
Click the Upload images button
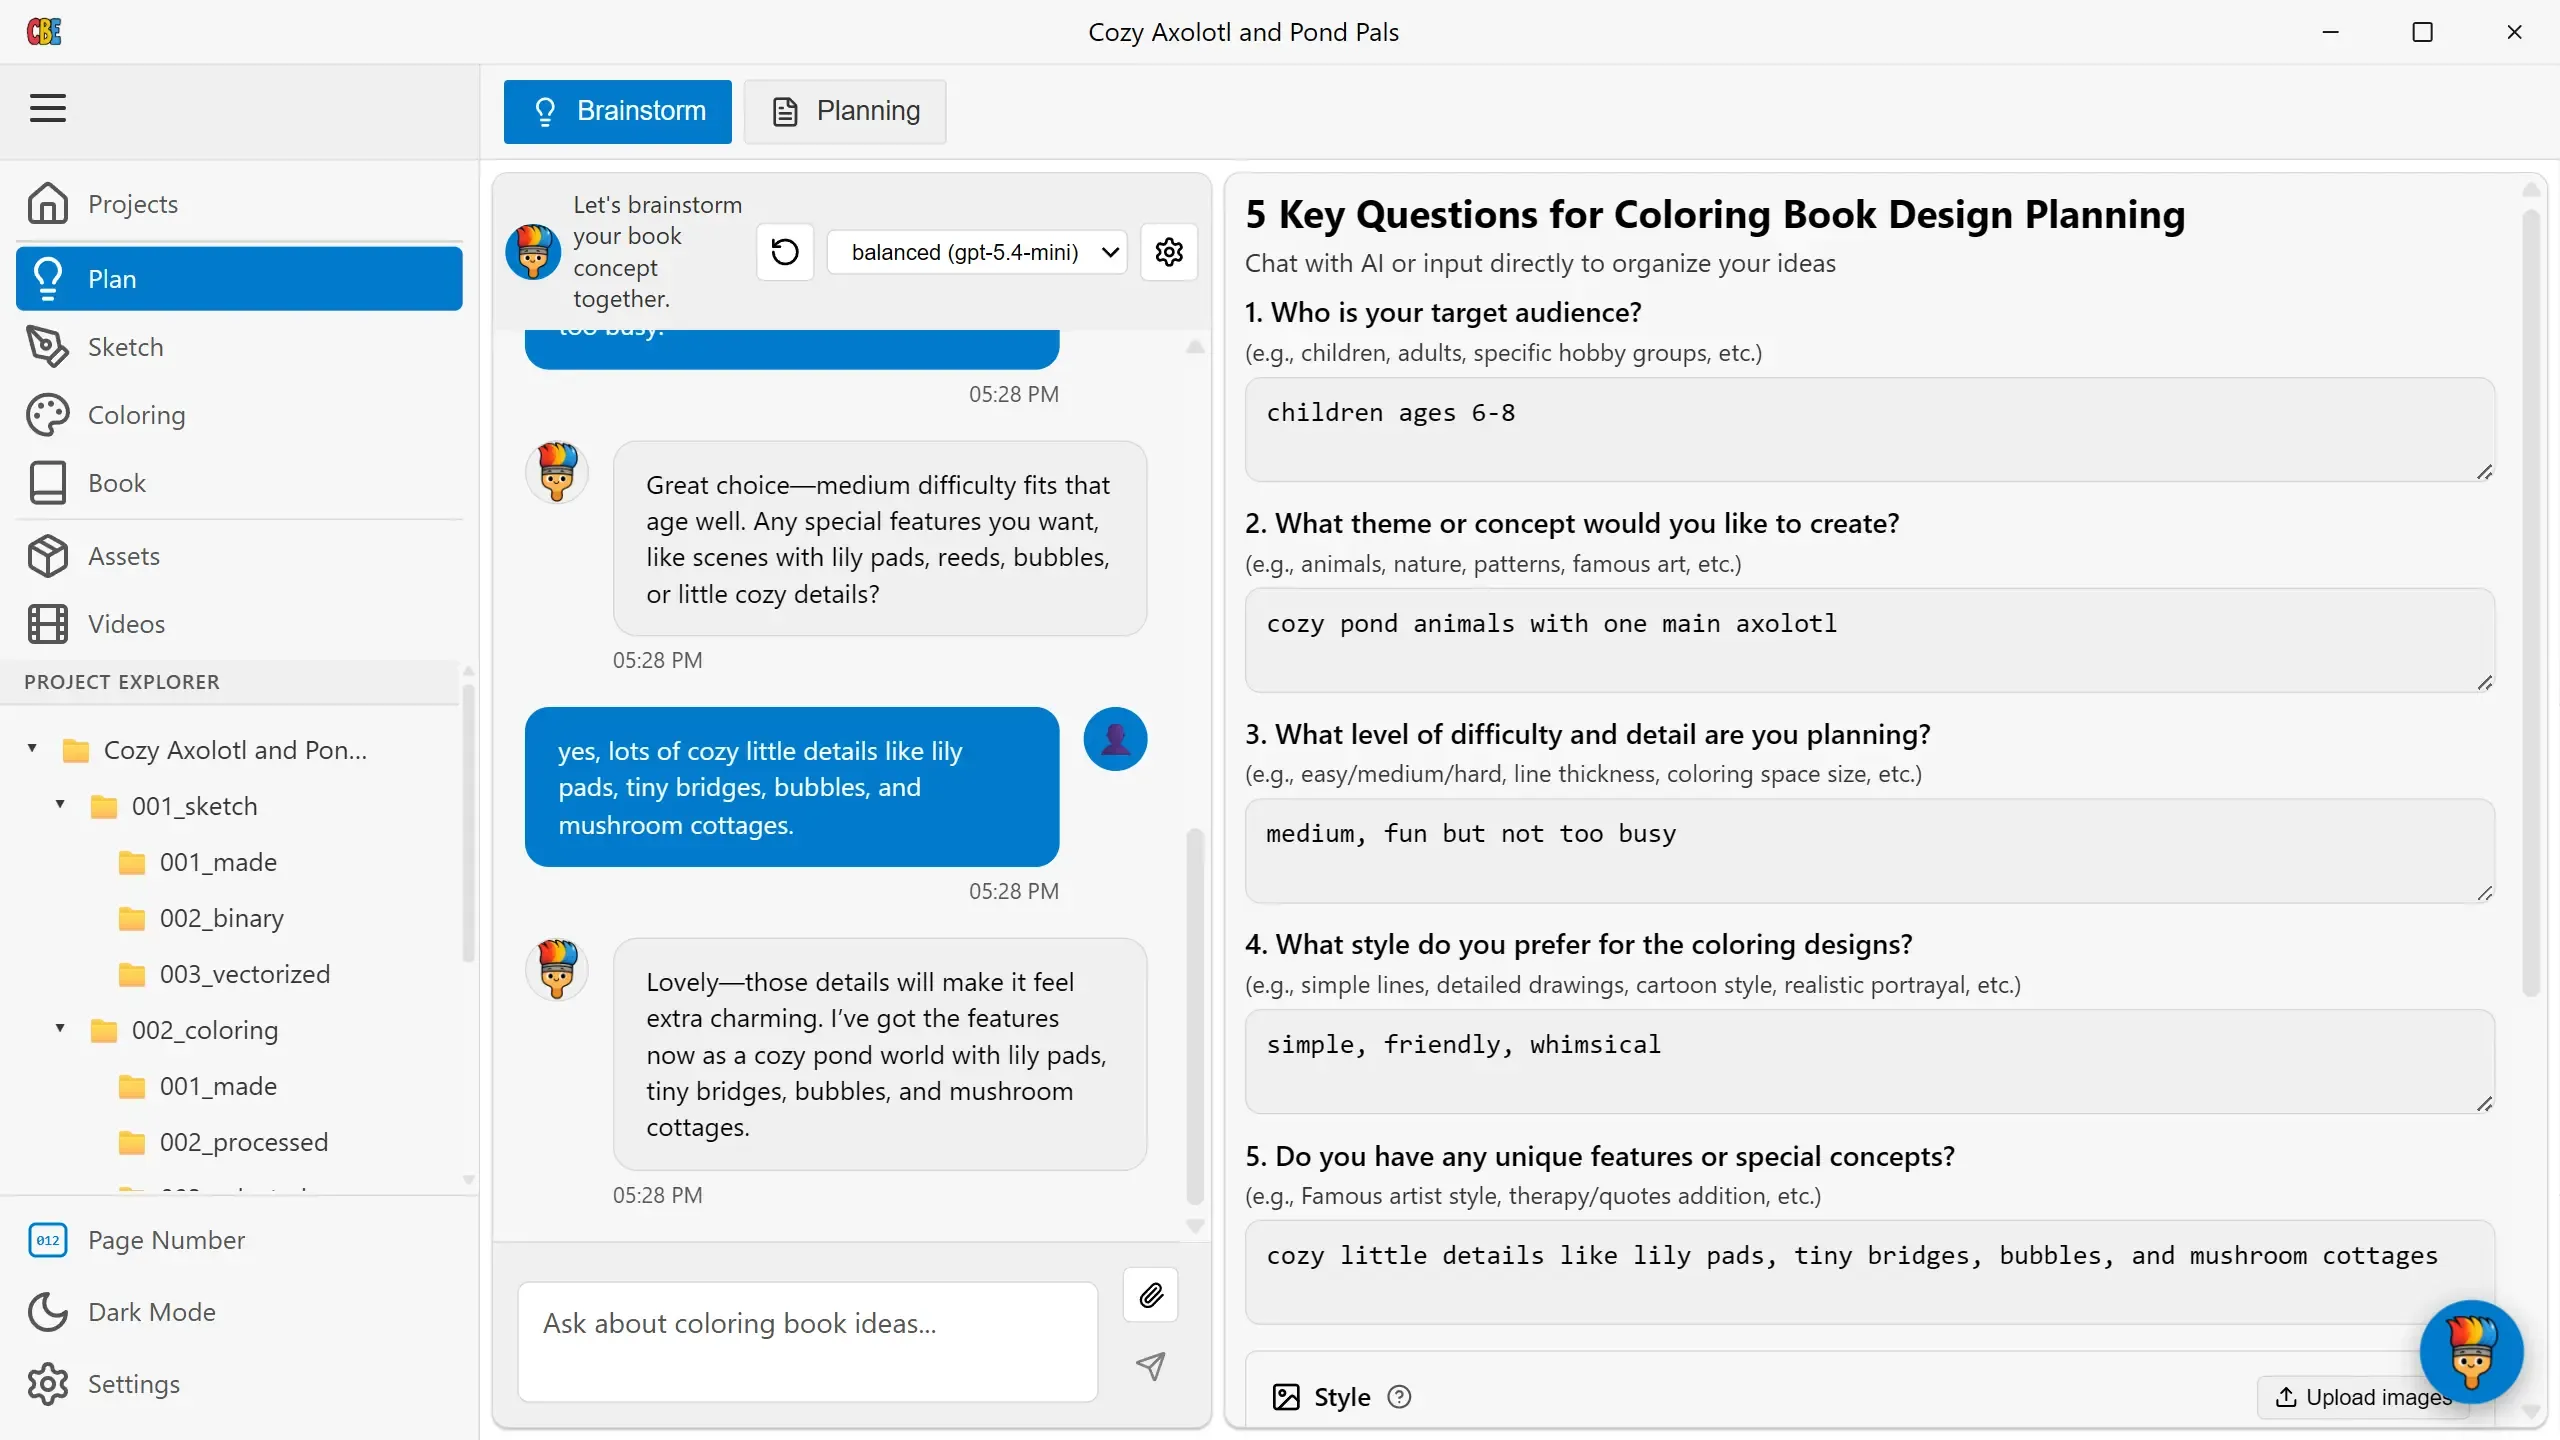(x=2363, y=1397)
